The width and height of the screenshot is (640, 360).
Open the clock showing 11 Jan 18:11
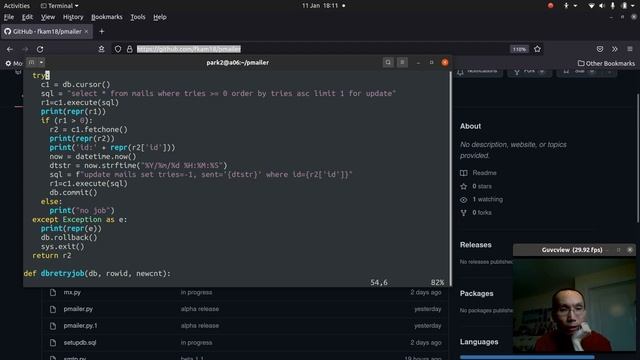[320, 6]
